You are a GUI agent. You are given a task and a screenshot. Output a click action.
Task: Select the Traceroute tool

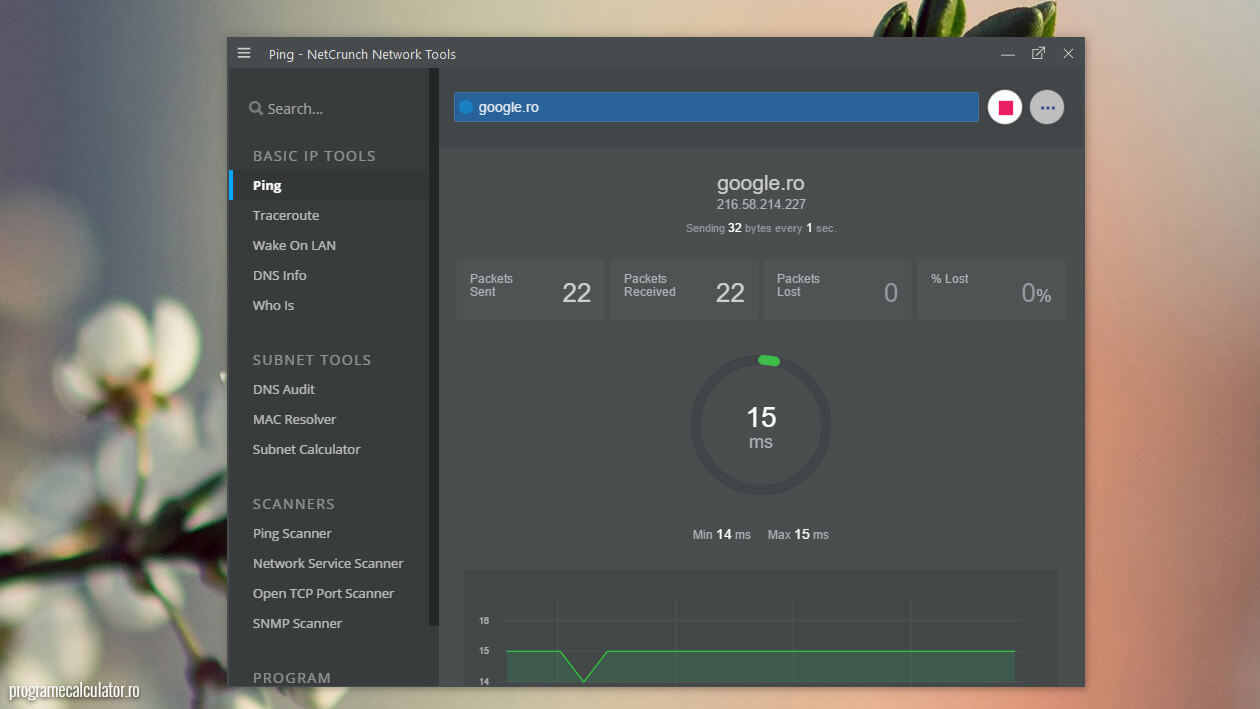(x=286, y=215)
